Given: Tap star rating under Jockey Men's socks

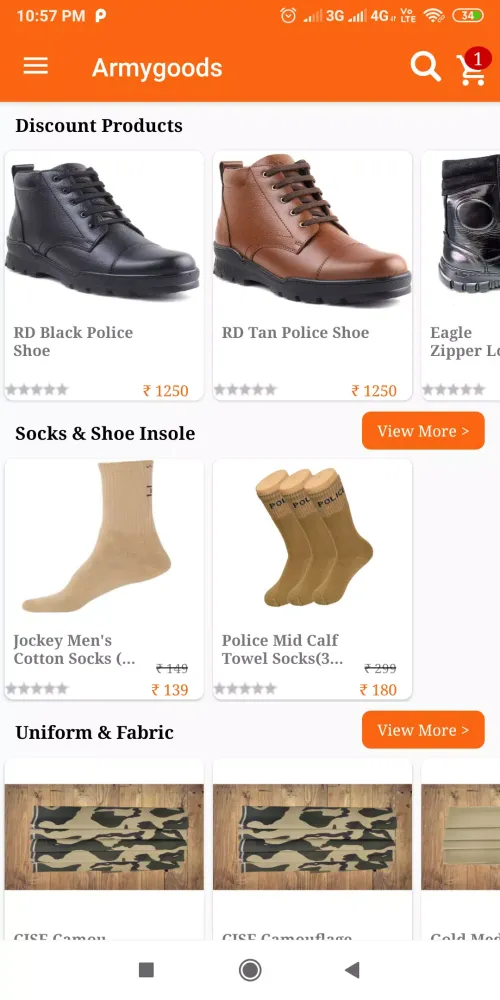Looking at the screenshot, I should [37, 689].
